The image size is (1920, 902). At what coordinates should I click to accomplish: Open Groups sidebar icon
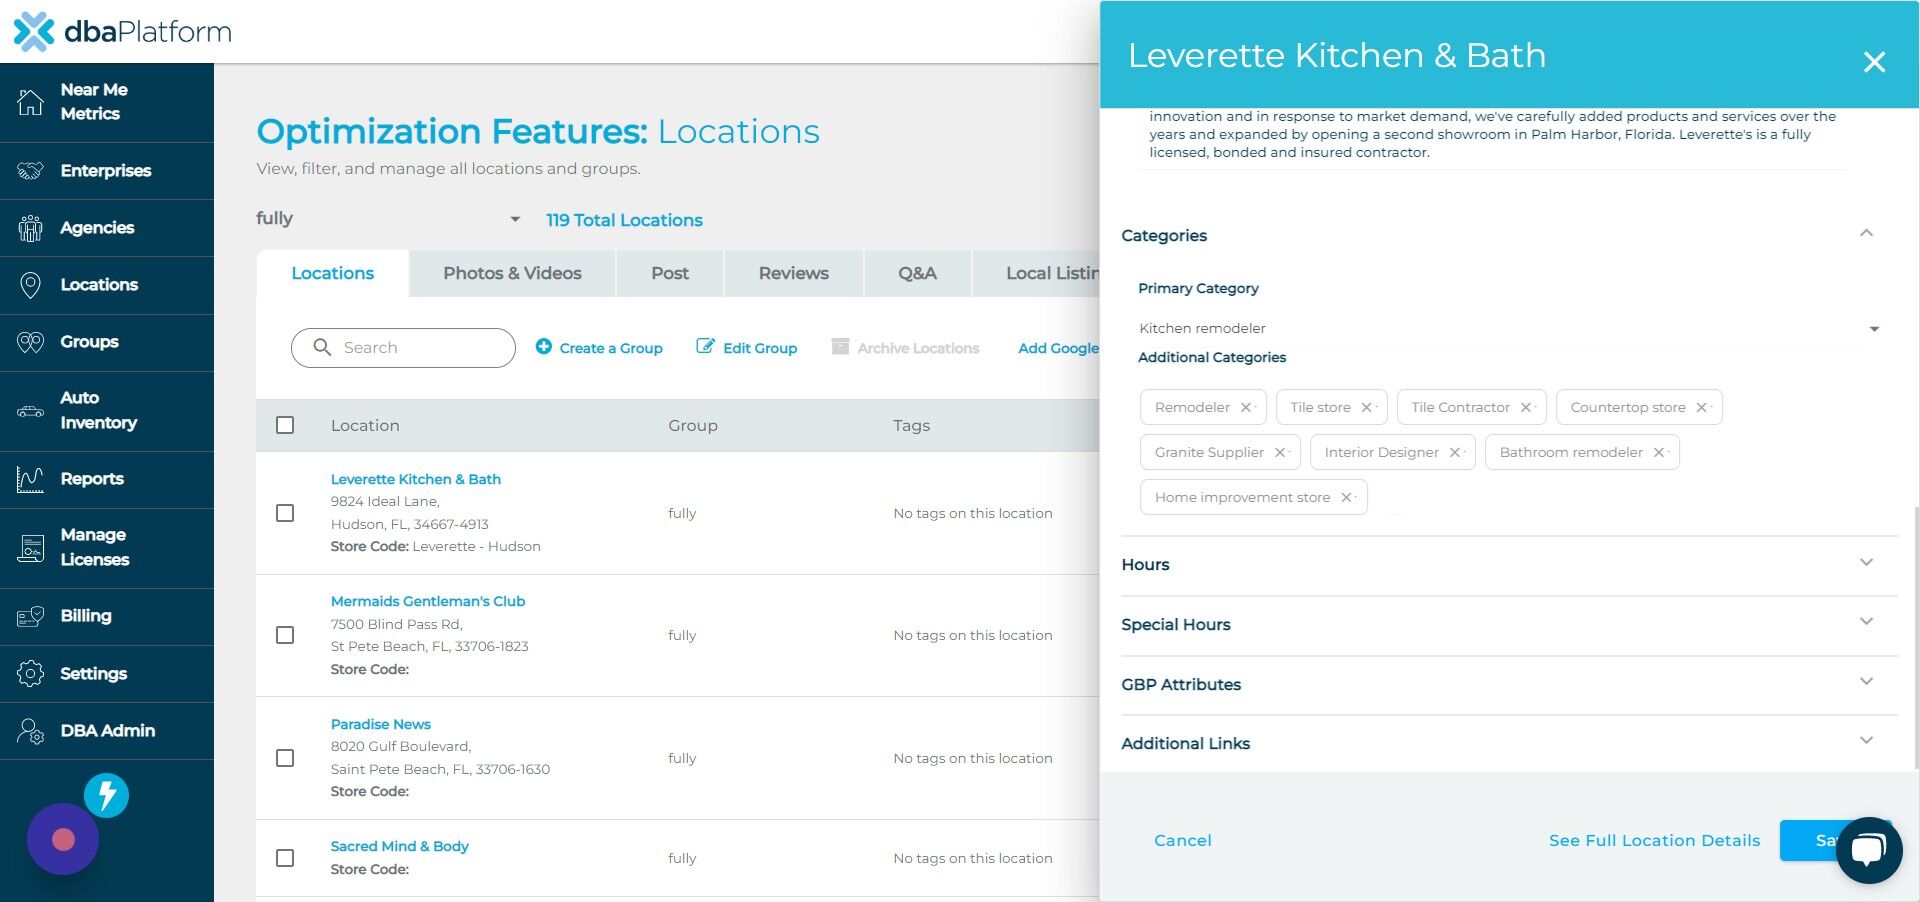[x=31, y=342]
